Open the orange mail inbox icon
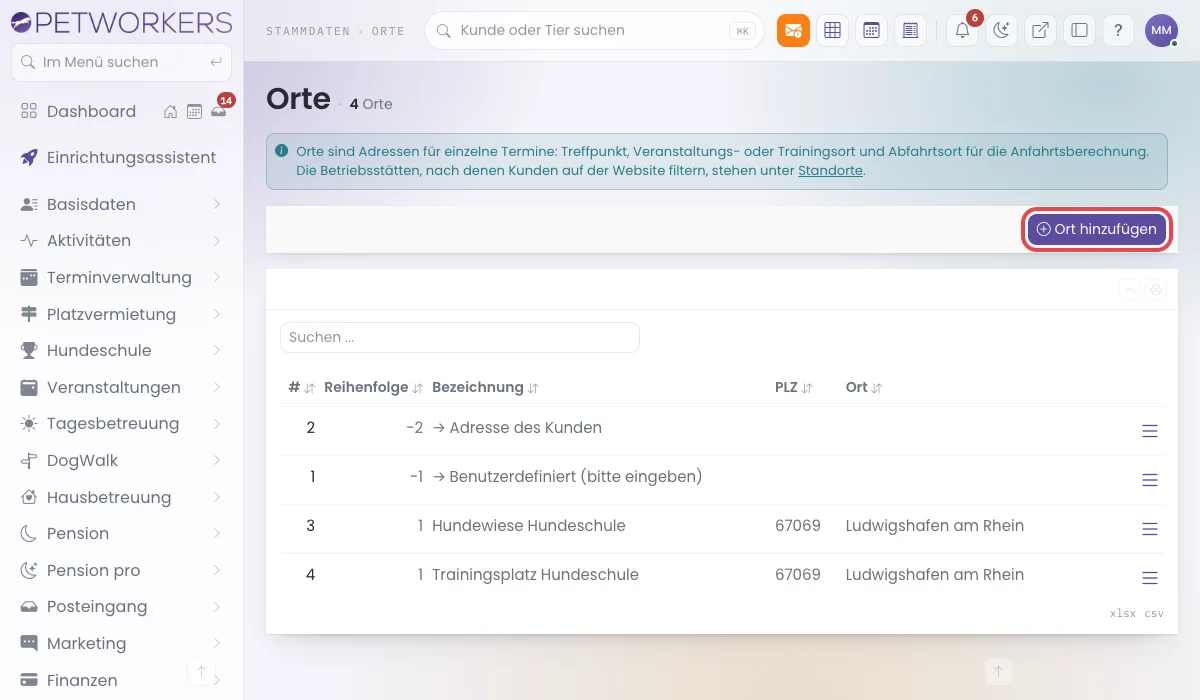 tap(793, 31)
